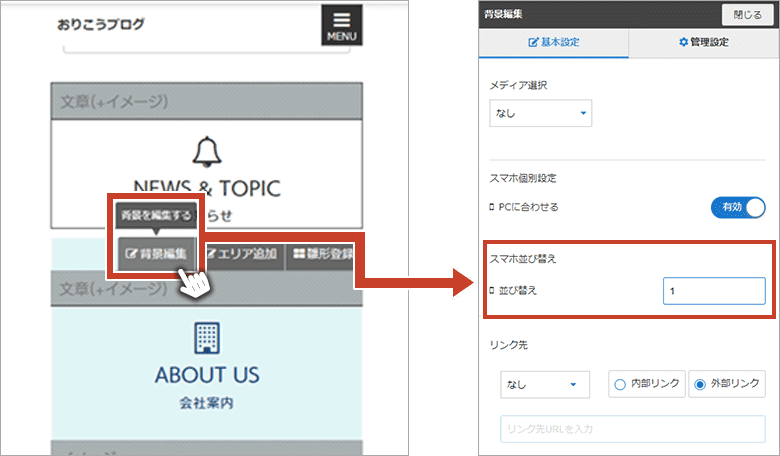Click the 雛形登録 template register button

322,254
